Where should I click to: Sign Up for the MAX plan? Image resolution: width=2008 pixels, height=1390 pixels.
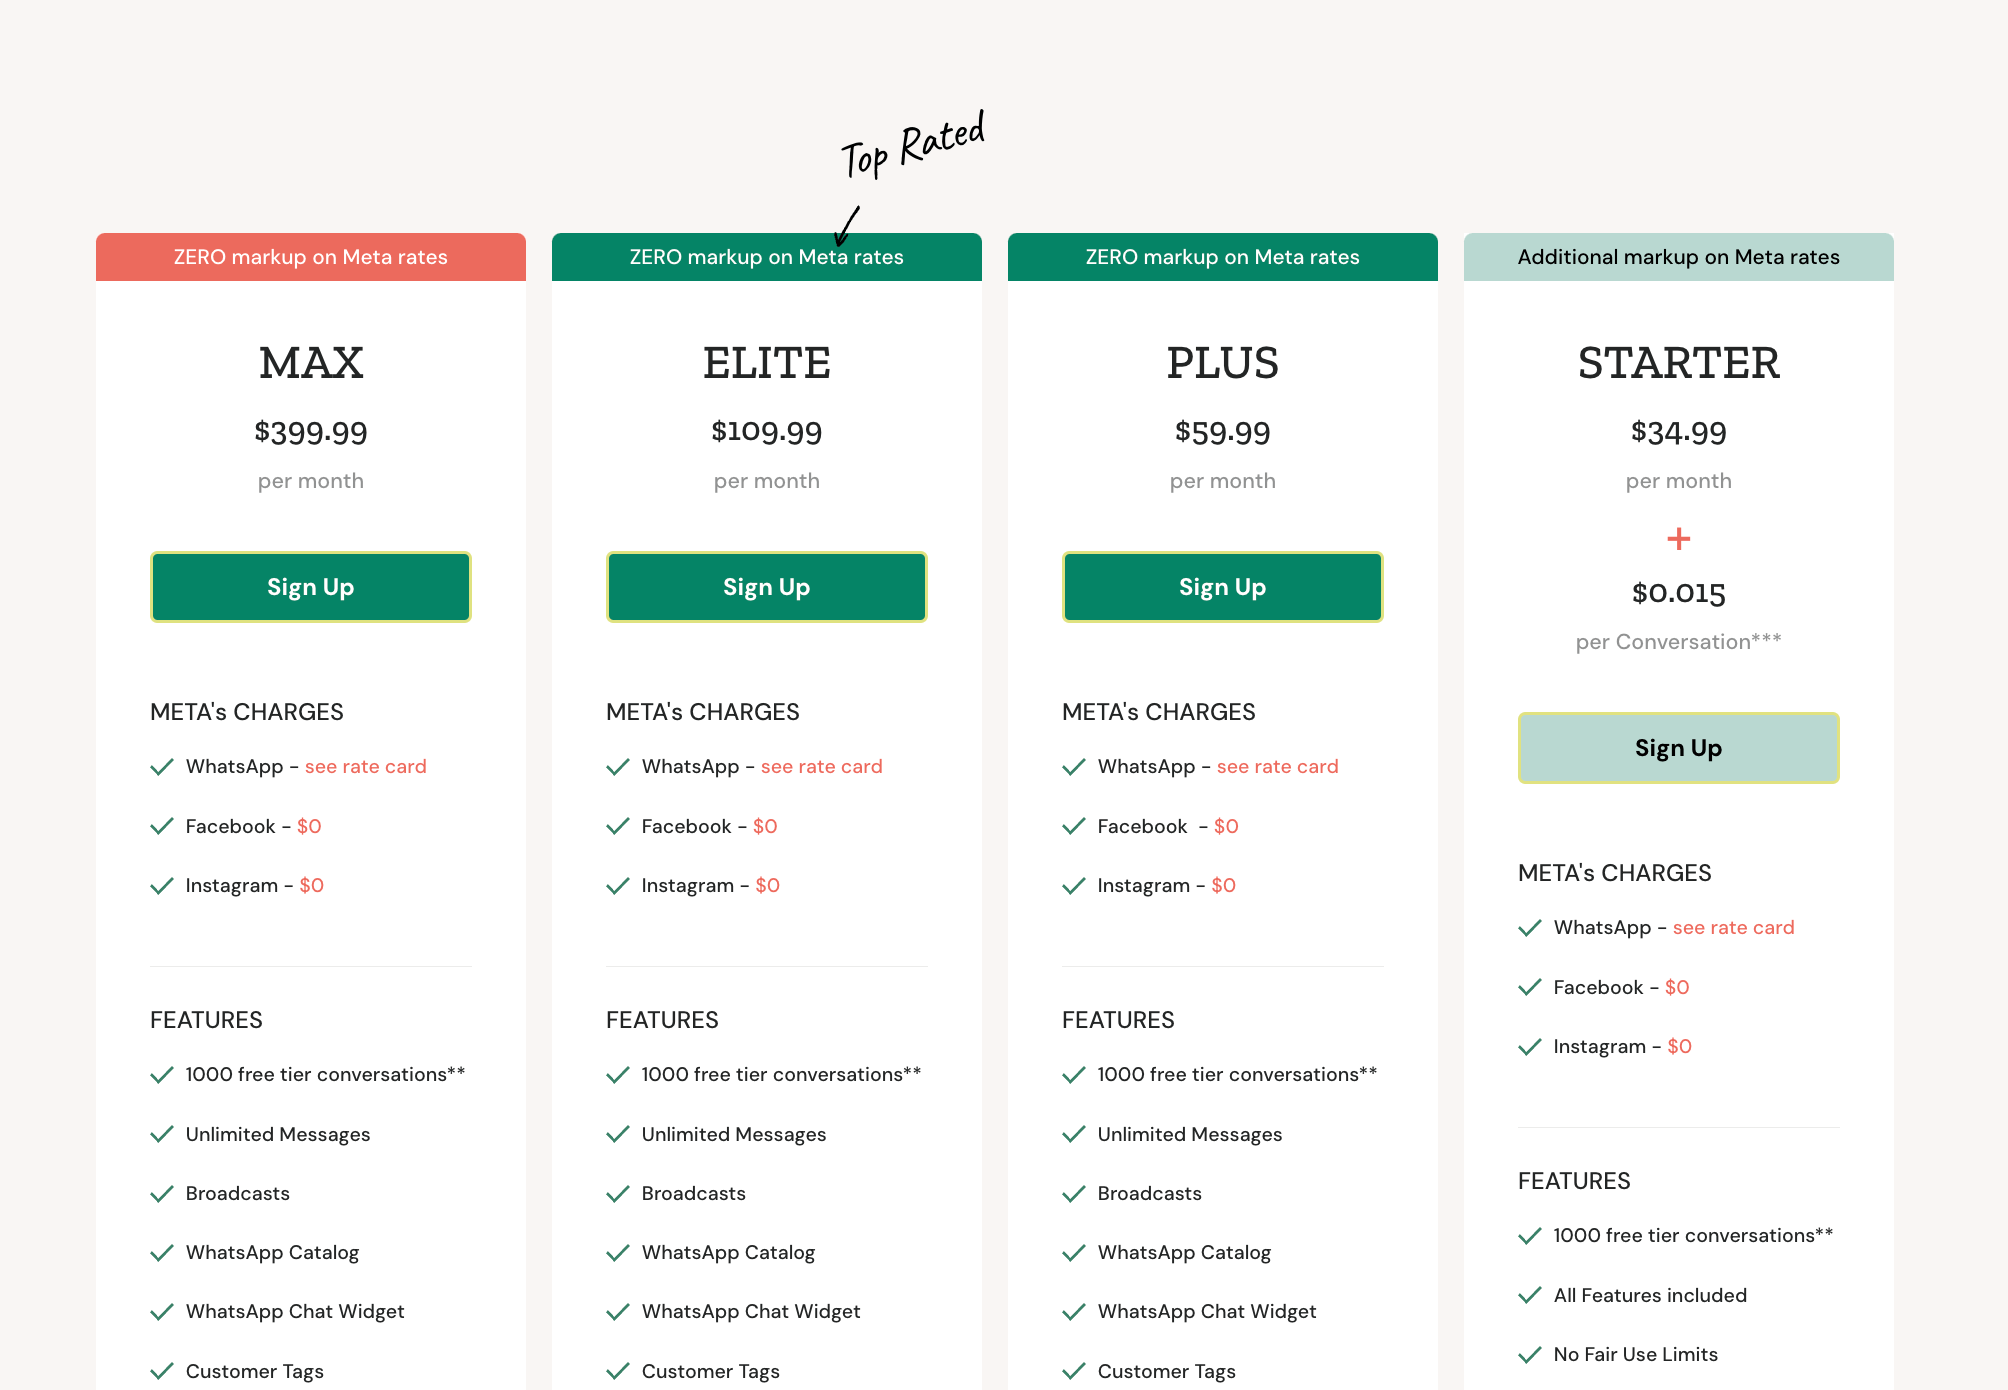[x=310, y=587]
